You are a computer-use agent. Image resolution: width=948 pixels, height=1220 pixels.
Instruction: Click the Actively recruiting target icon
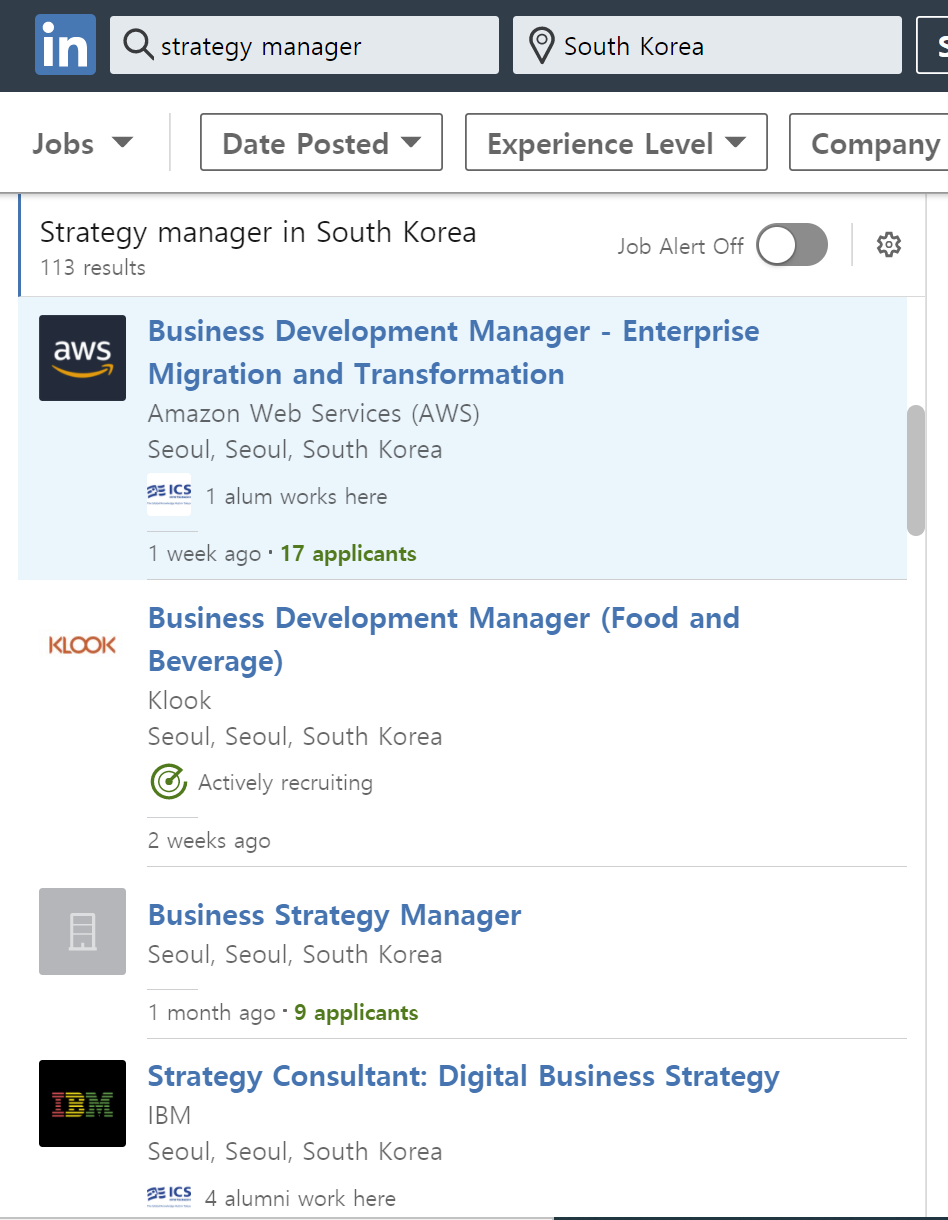click(169, 782)
